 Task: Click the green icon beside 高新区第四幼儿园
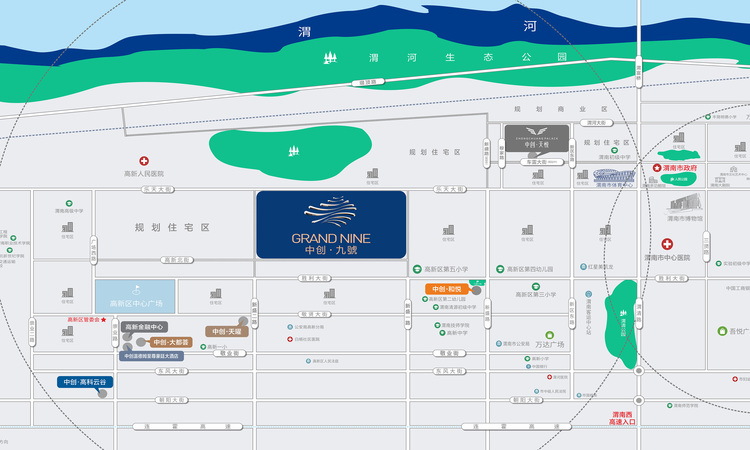click(500, 269)
